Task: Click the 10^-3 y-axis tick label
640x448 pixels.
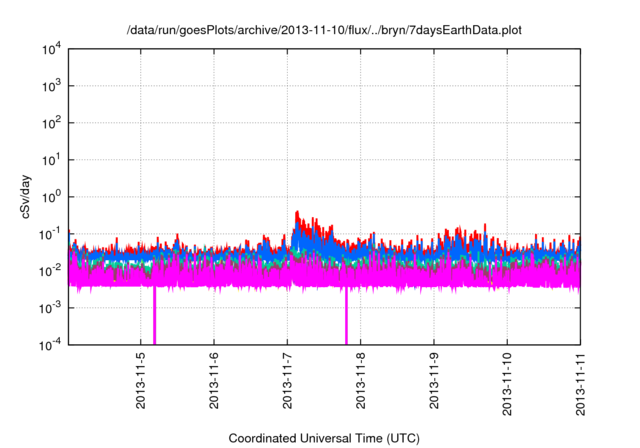Action: coord(51,308)
